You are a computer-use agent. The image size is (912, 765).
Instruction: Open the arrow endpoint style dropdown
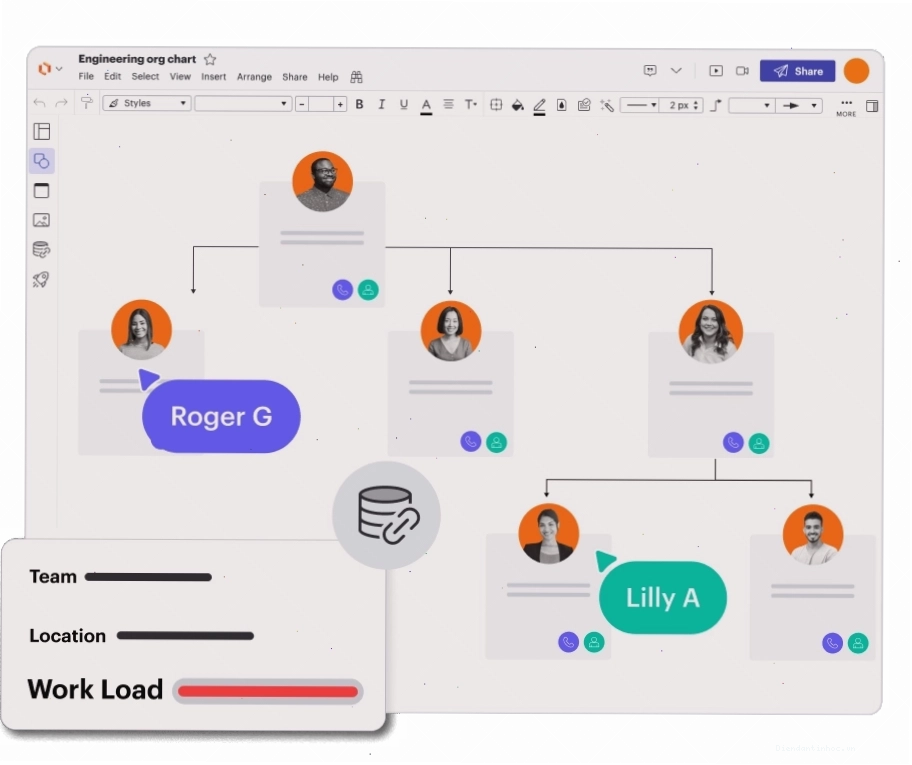coord(799,105)
